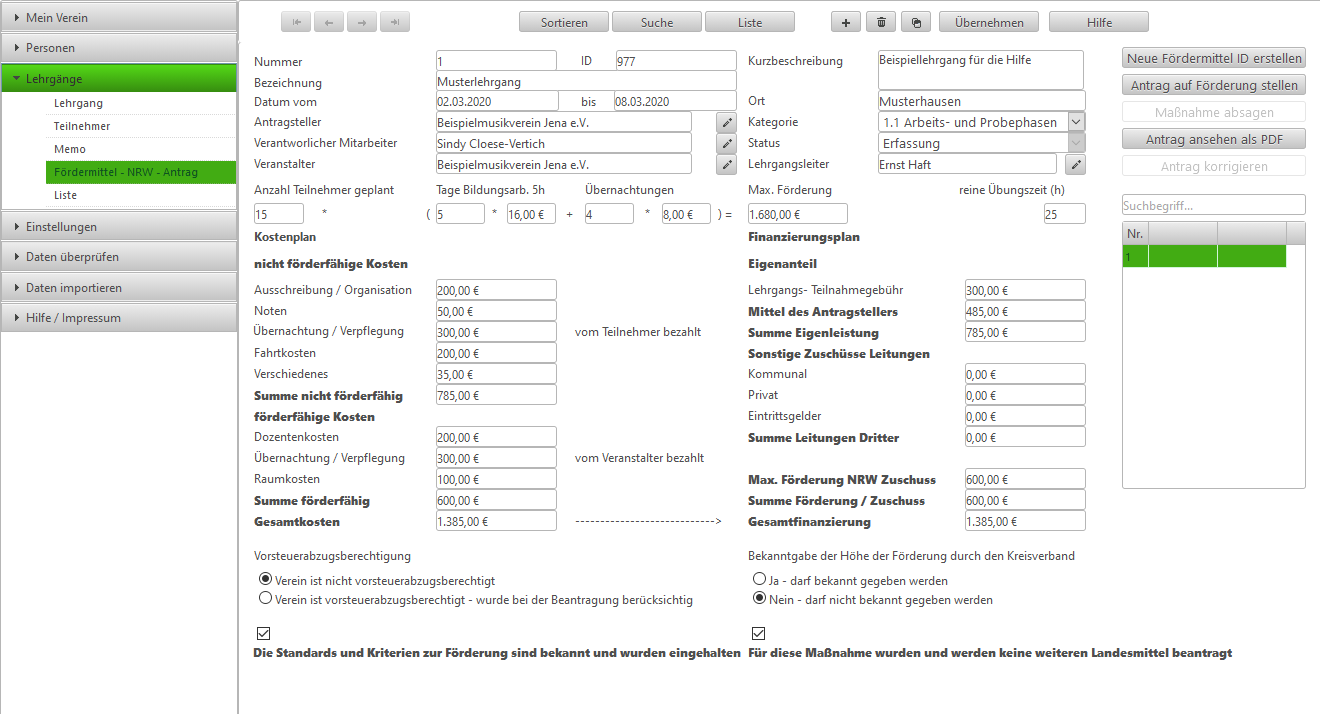Click the Suchbegriff search field

pos(1214,205)
